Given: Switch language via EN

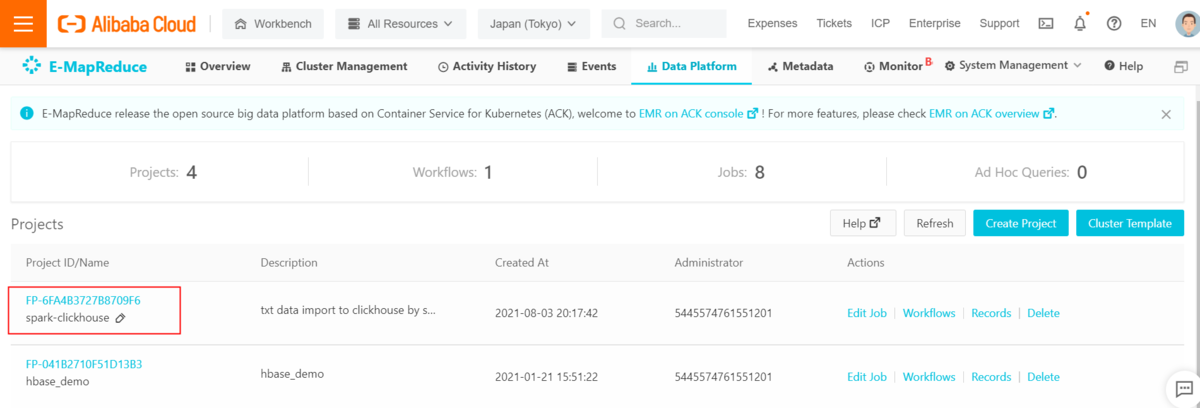Looking at the screenshot, I should [1148, 23].
